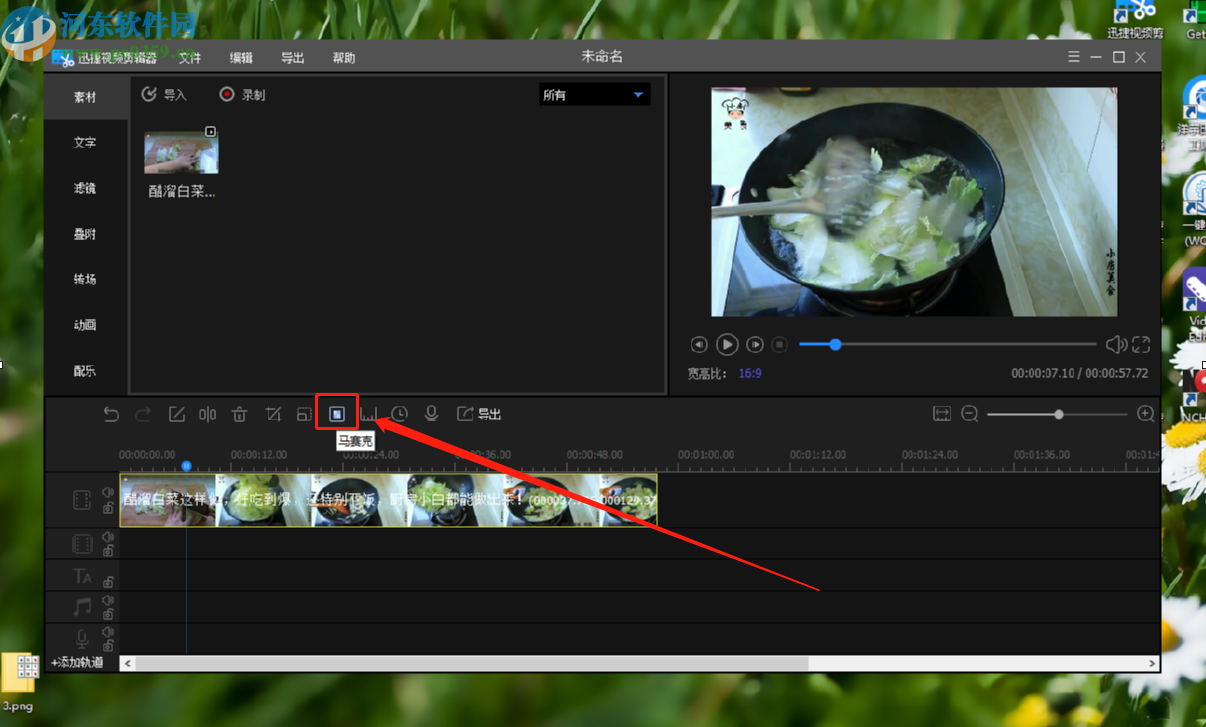Mute the music track
The height and width of the screenshot is (727, 1206).
coord(108,601)
